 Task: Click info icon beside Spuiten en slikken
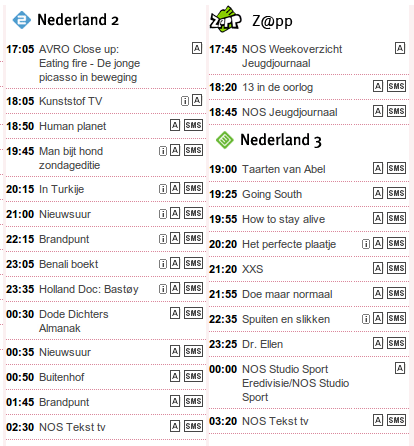click(366, 319)
